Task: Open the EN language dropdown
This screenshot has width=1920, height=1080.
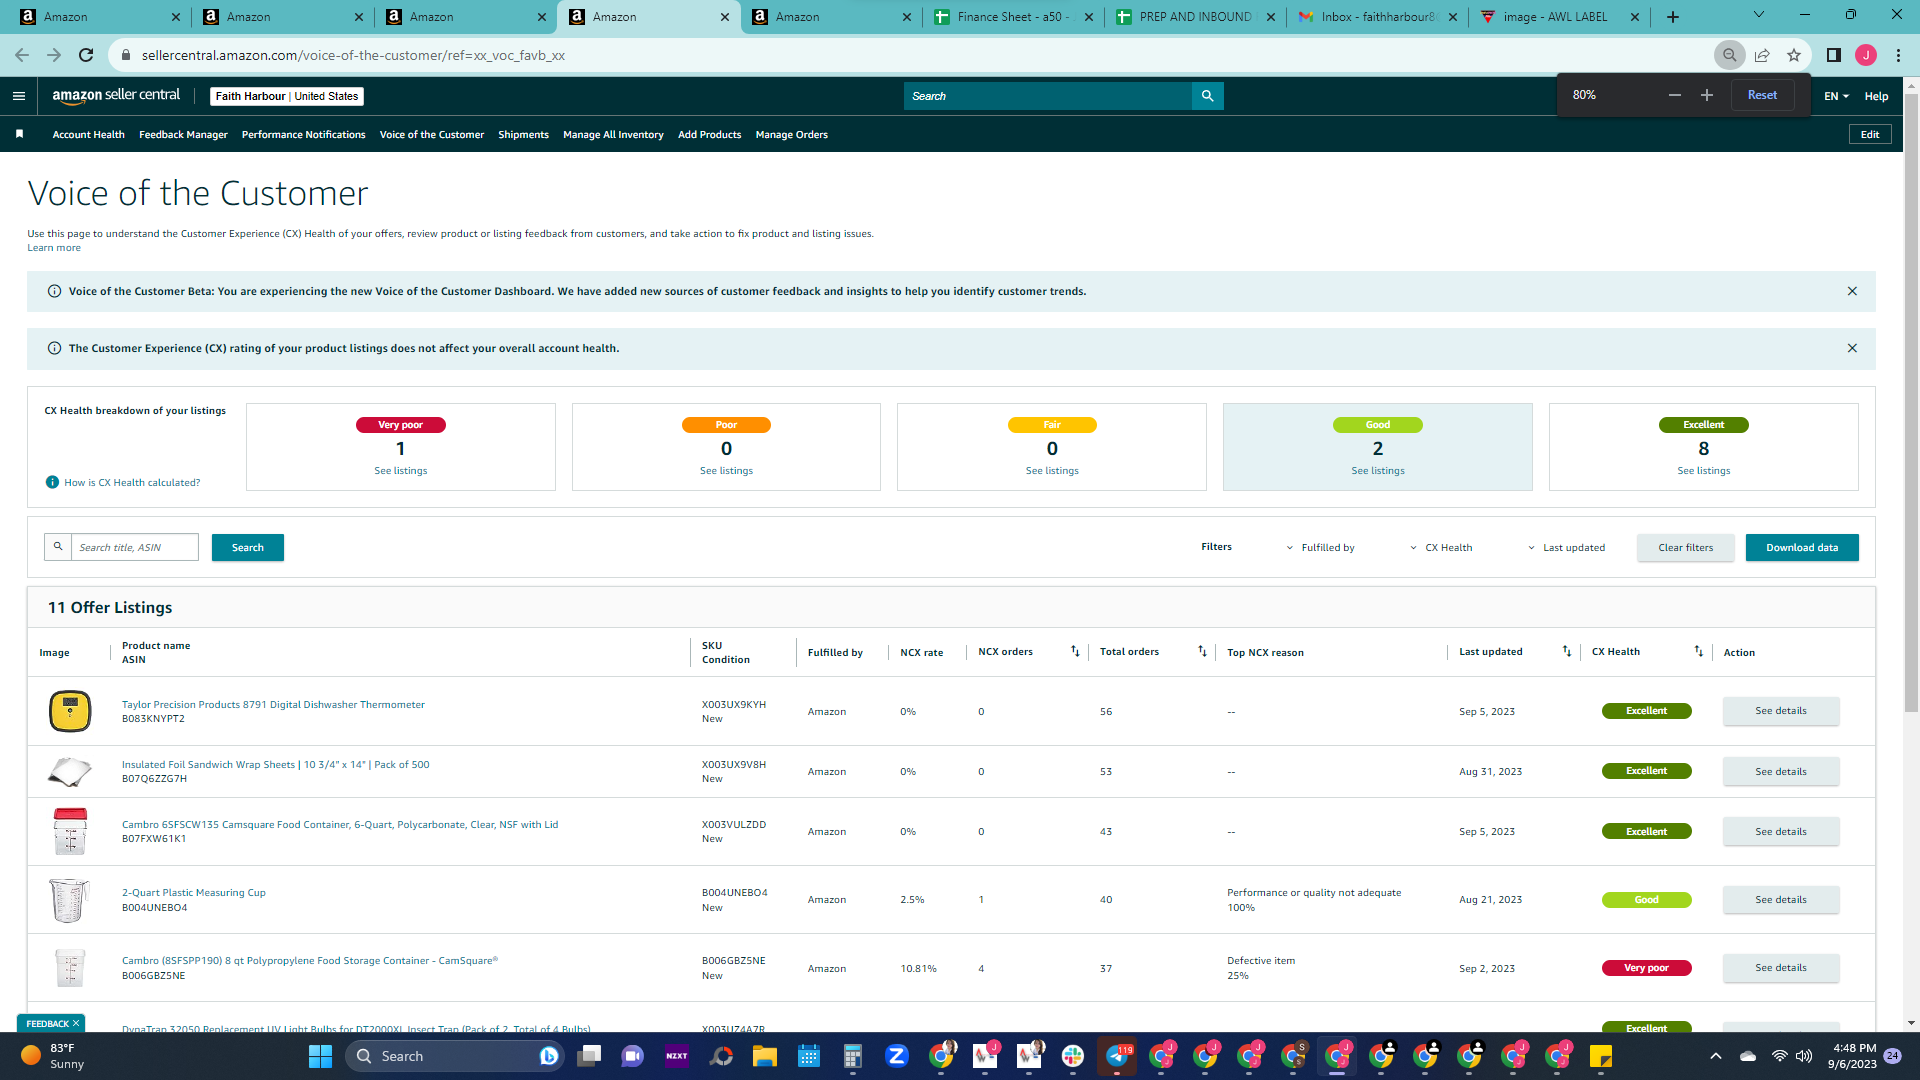Action: coord(1836,96)
